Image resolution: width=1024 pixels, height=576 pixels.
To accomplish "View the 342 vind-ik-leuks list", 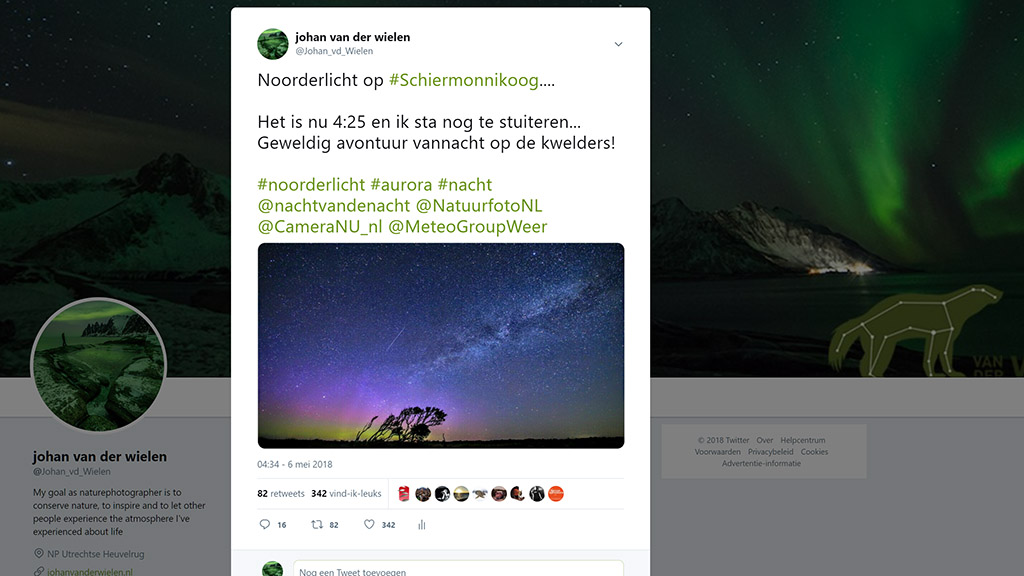I will pos(346,494).
